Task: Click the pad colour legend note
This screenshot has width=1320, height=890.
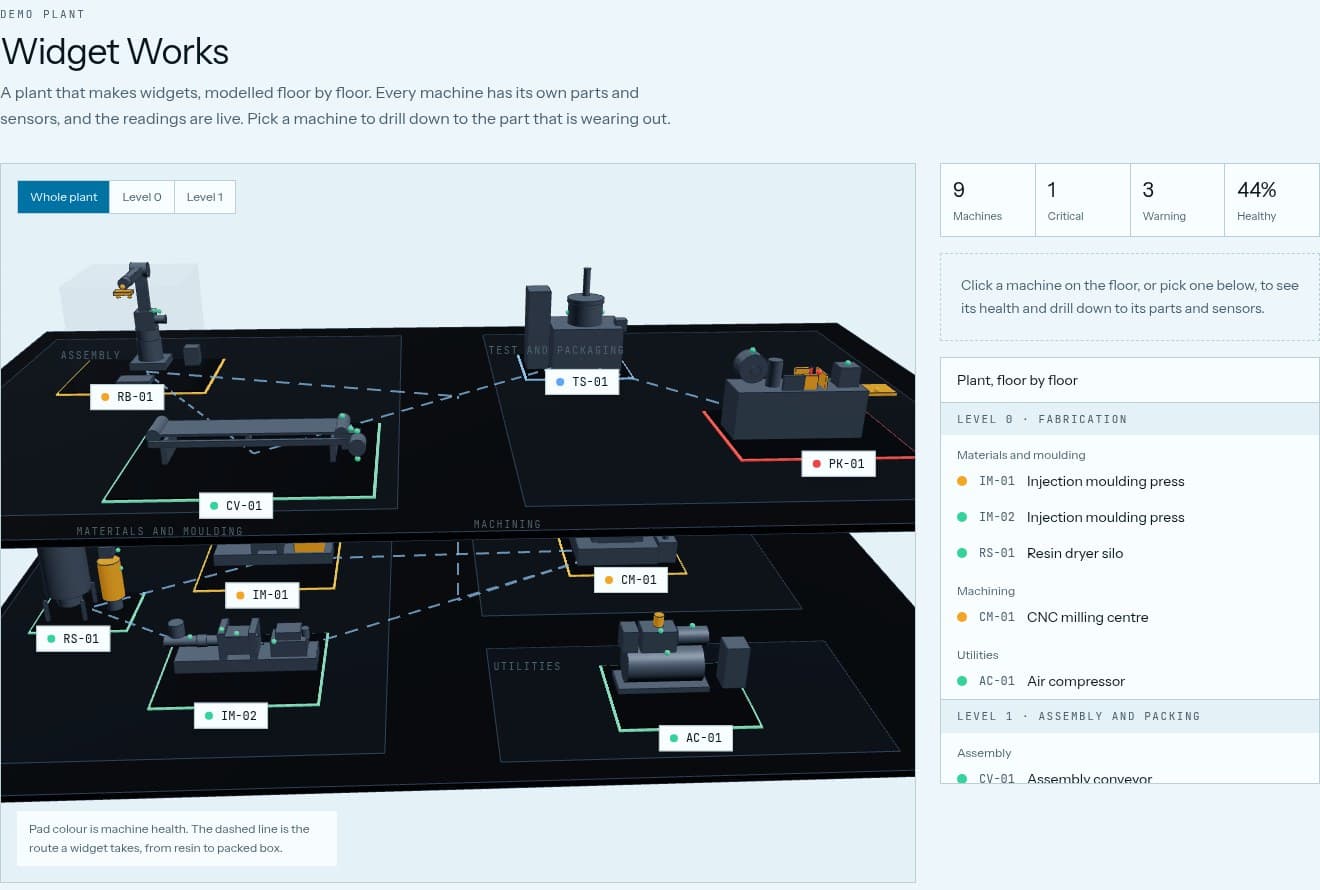Action: (177, 838)
